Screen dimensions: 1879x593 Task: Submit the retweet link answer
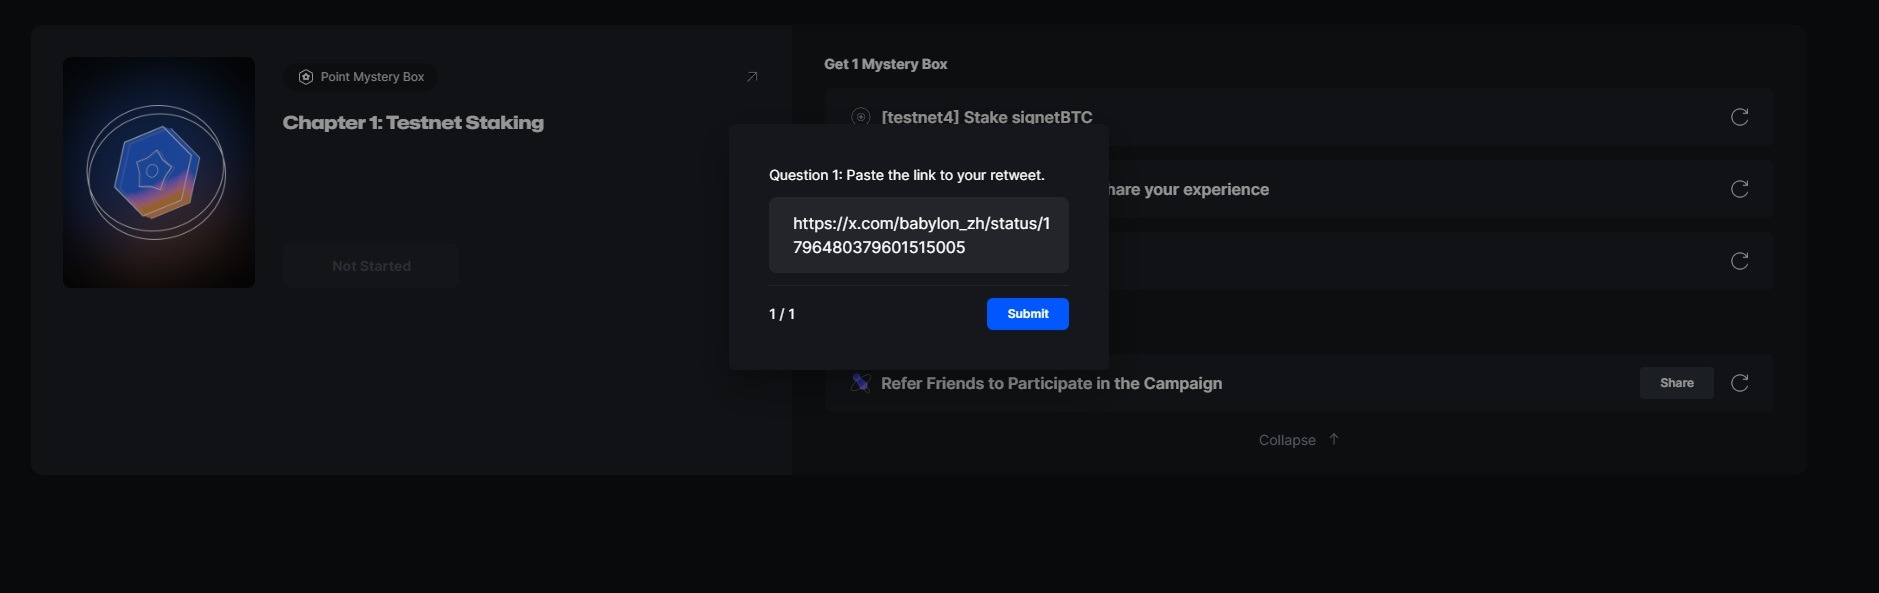pyautogui.click(x=1027, y=314)
